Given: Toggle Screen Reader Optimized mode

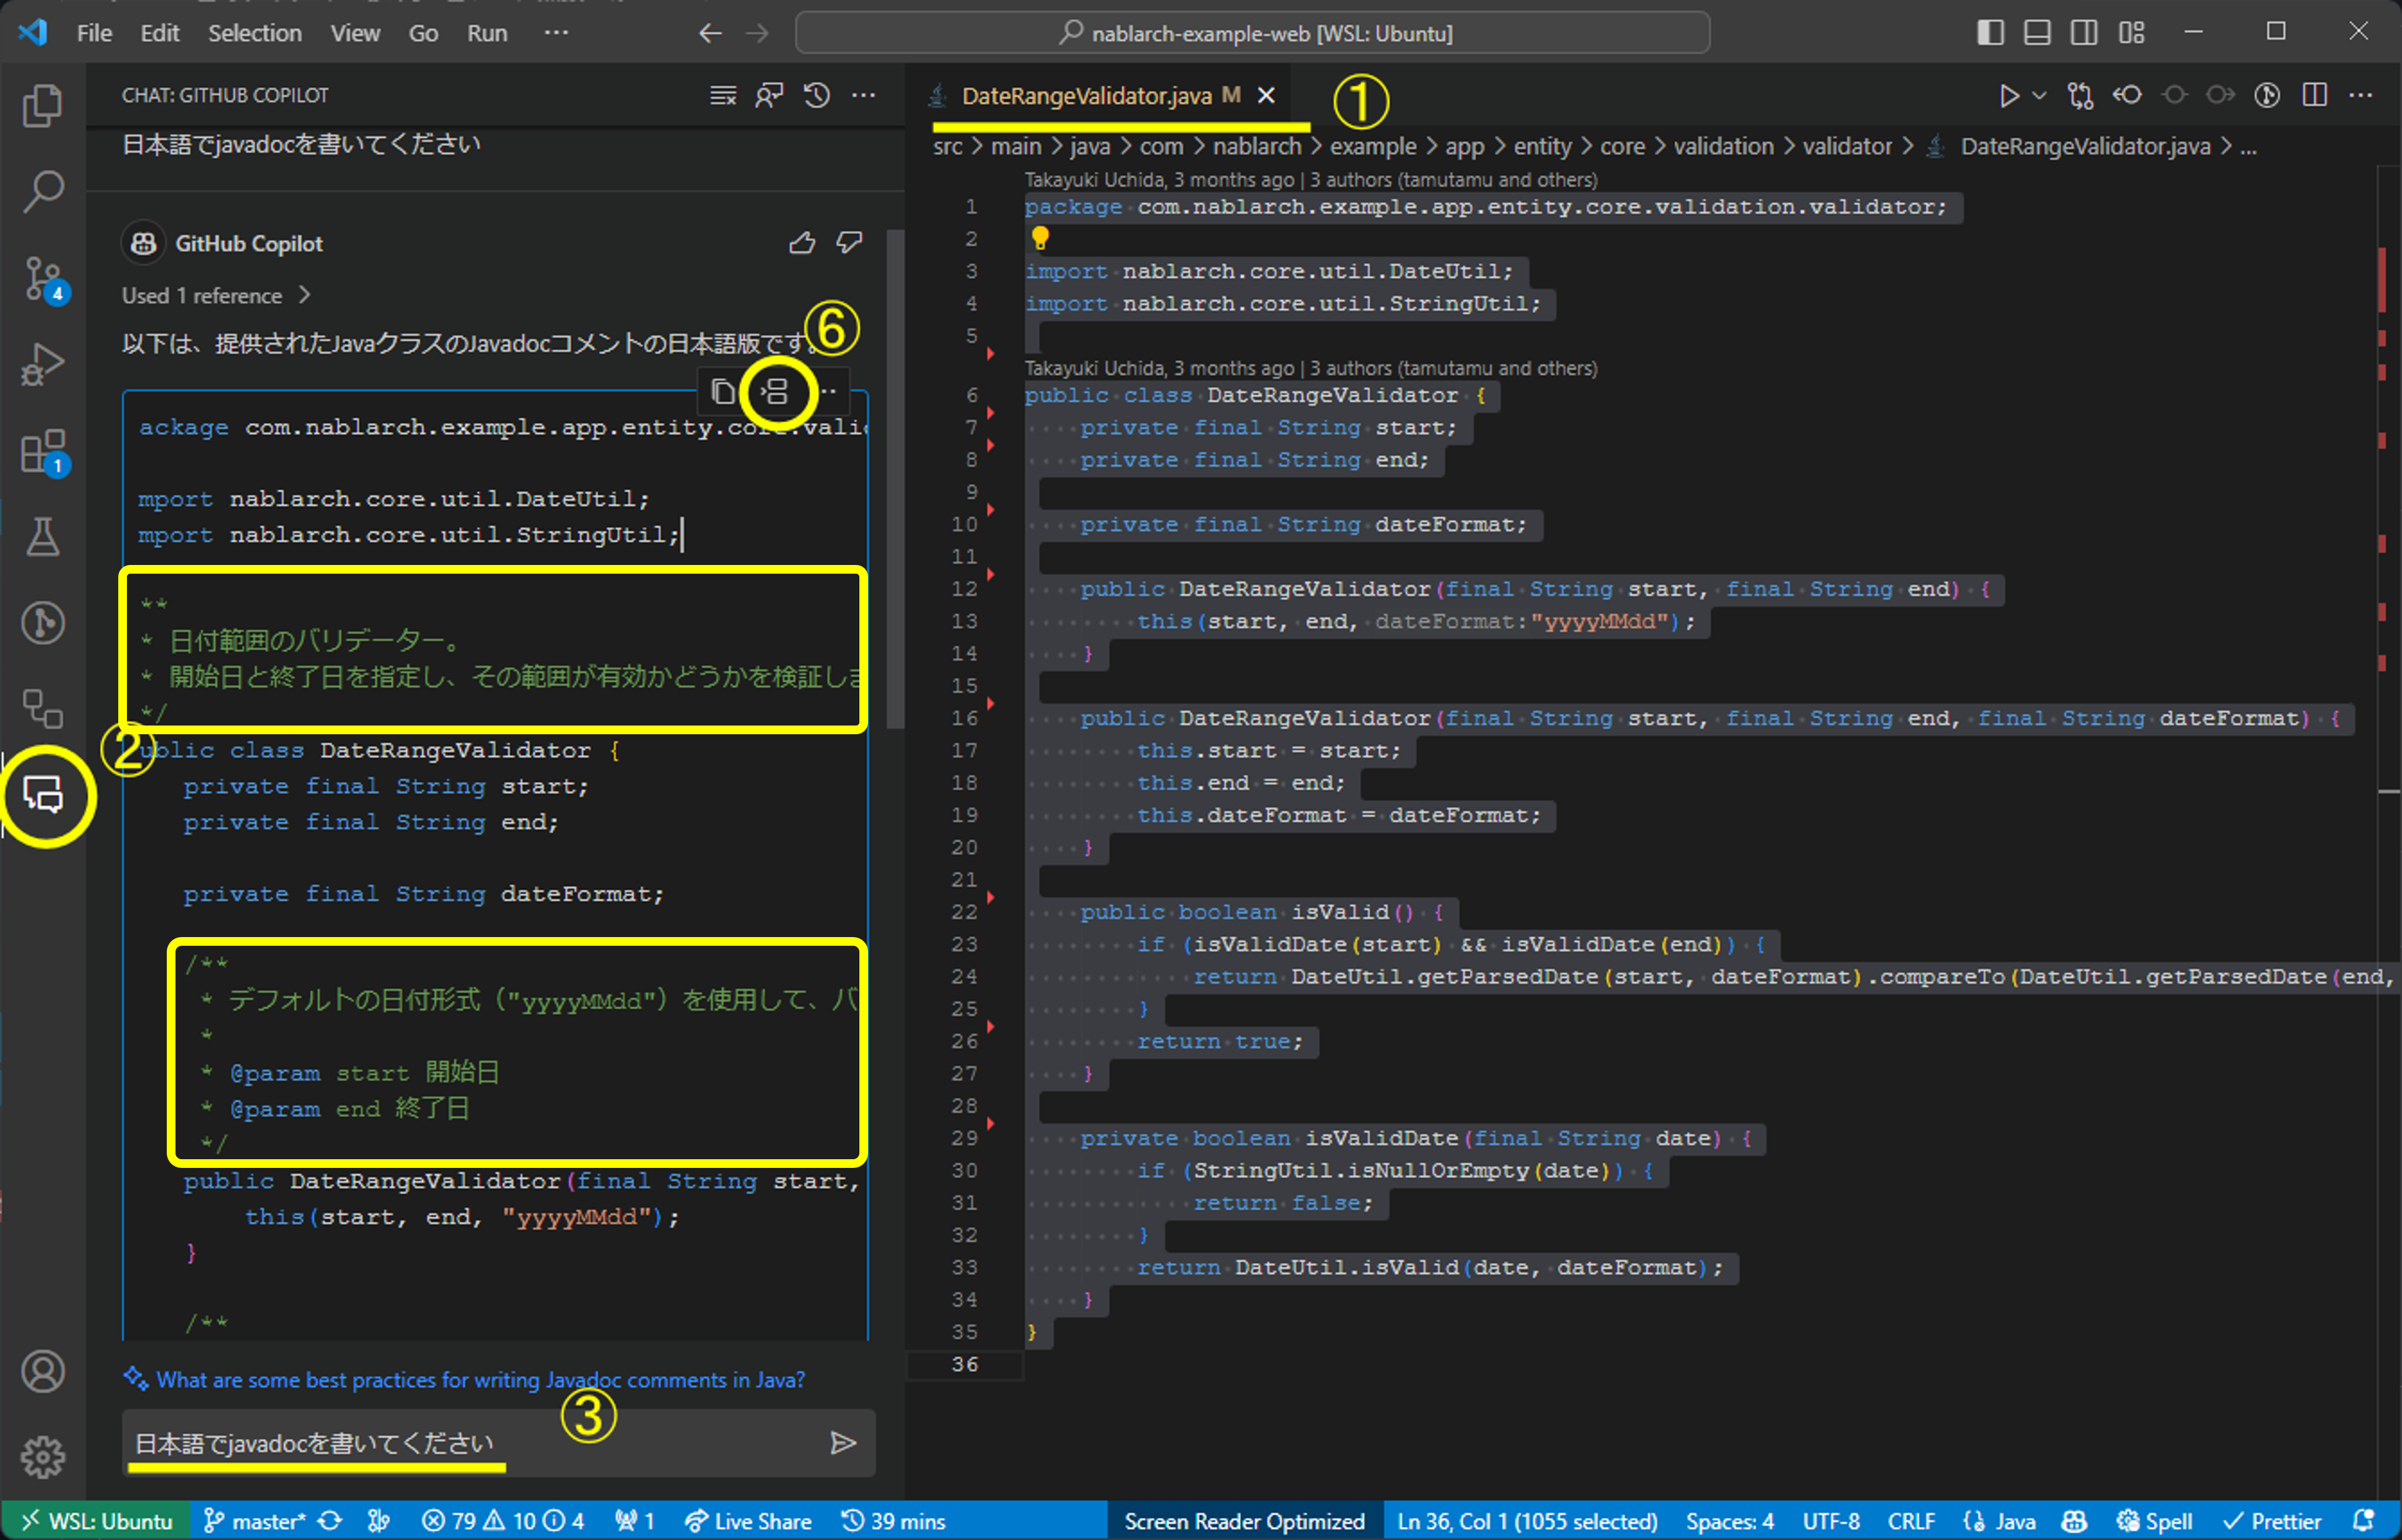Looking at the screenshot, I should coord(1244,1521).
